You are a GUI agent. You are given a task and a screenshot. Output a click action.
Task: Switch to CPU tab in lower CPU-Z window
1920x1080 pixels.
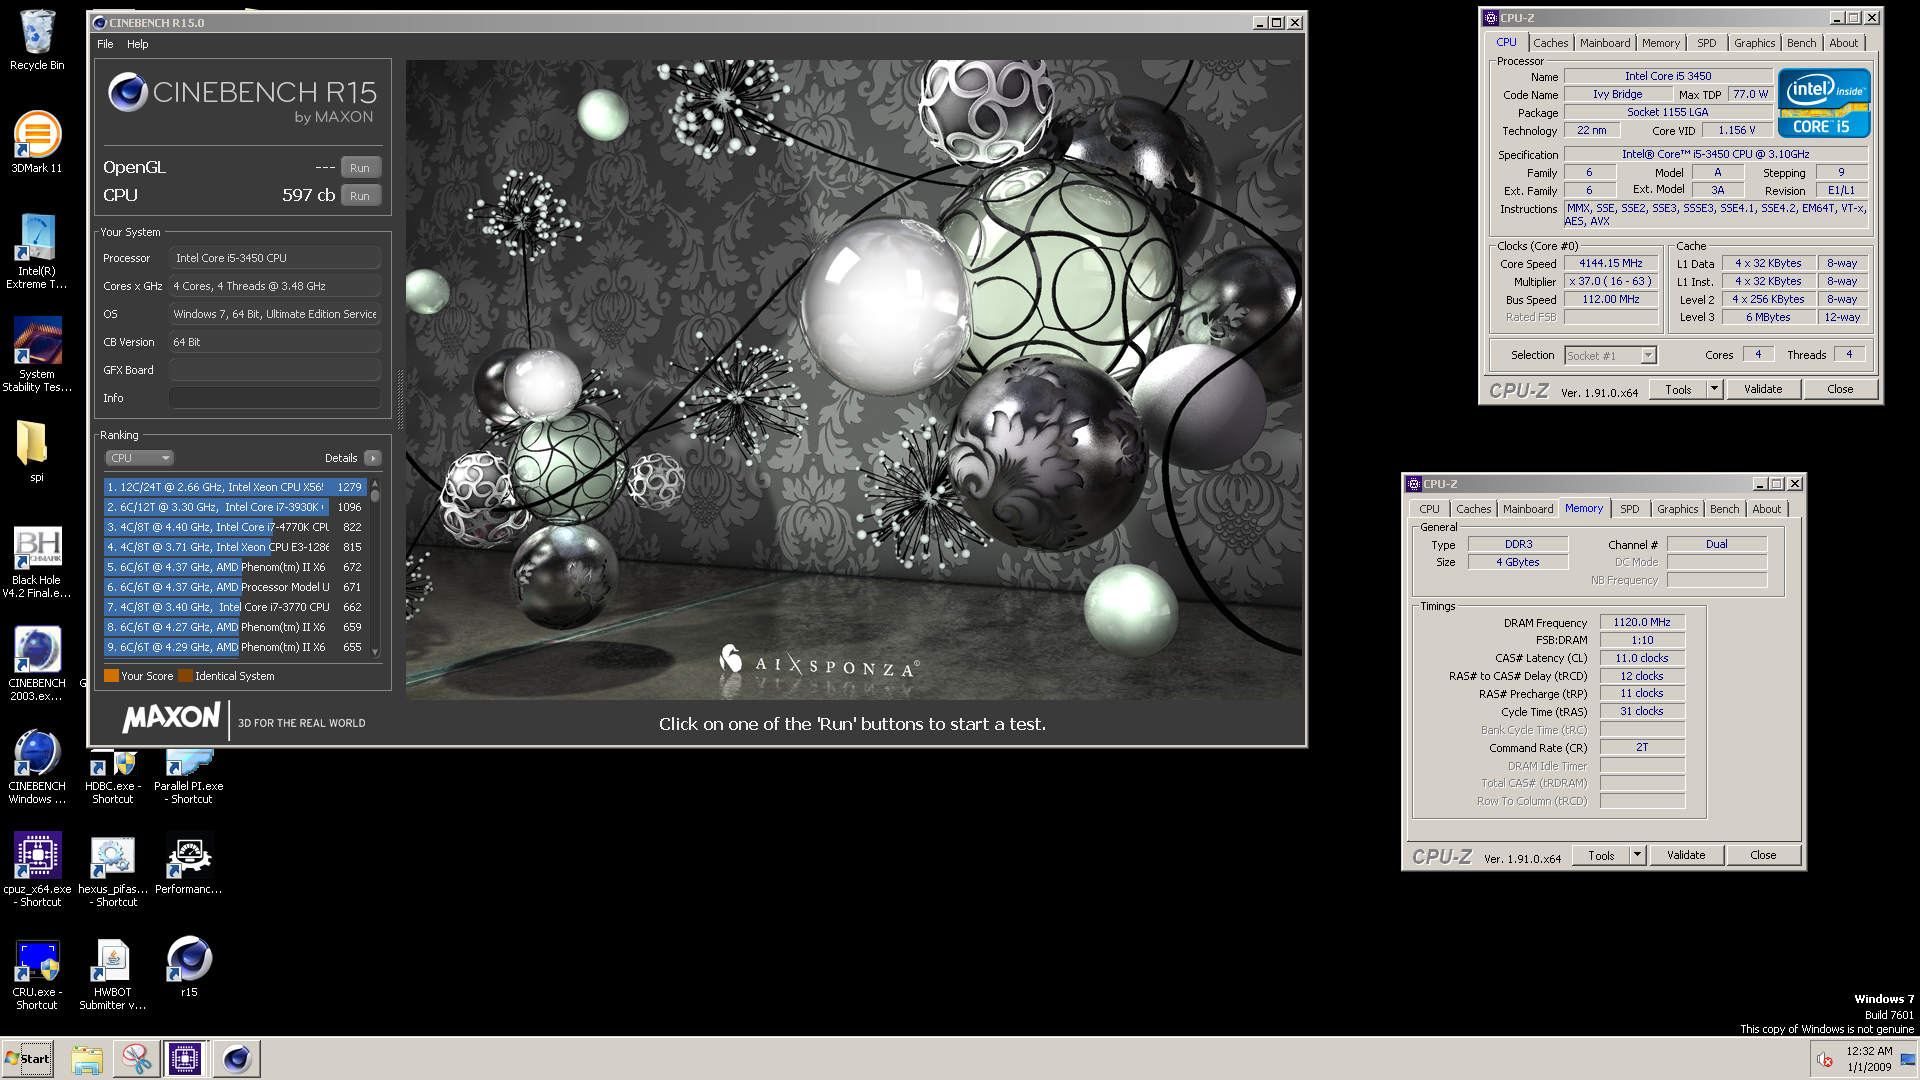pos(1430,509)
